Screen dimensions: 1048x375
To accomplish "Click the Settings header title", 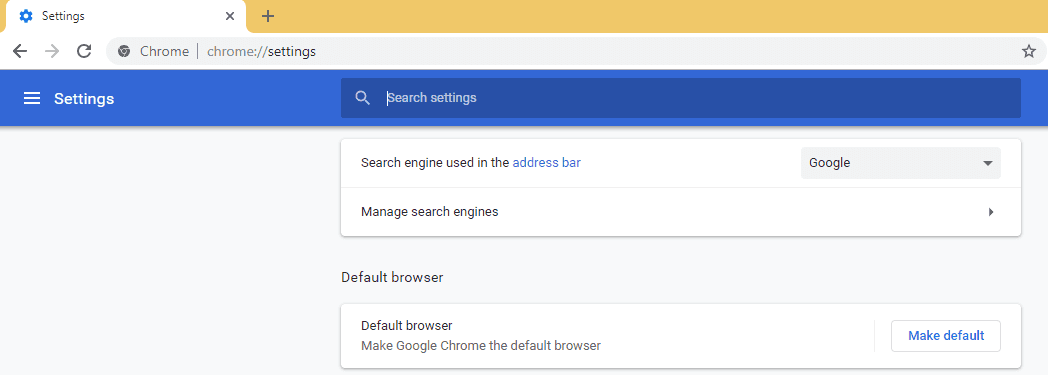I will [x=84, y=98].
